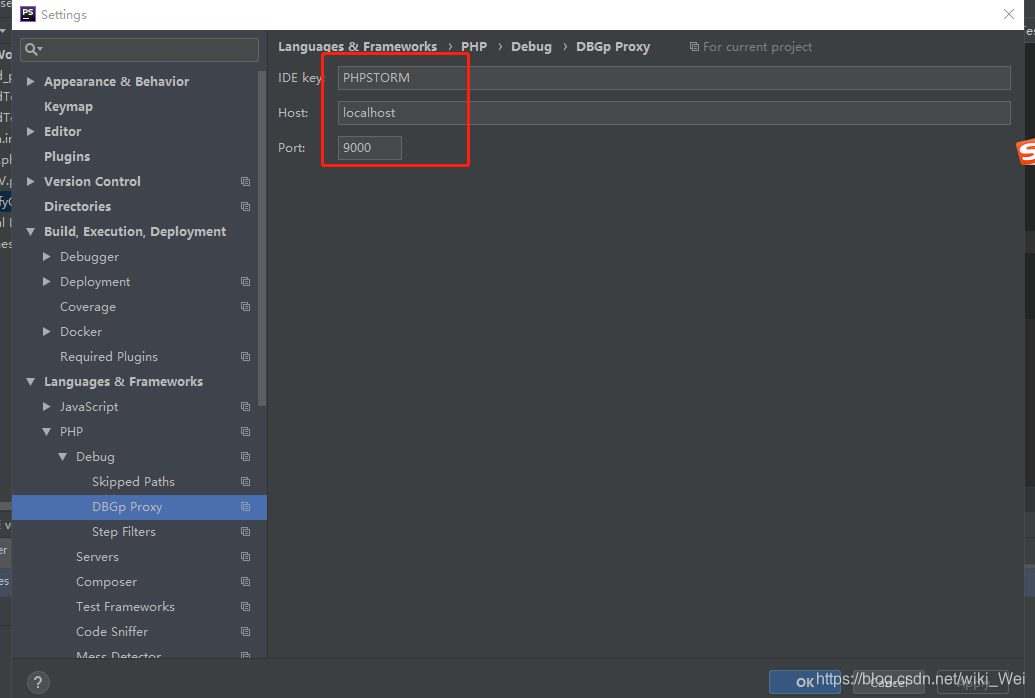Viewport: 1035px width, 698px height.
Task: Collapse the PHP node arrow
Action: pos(46,432)
